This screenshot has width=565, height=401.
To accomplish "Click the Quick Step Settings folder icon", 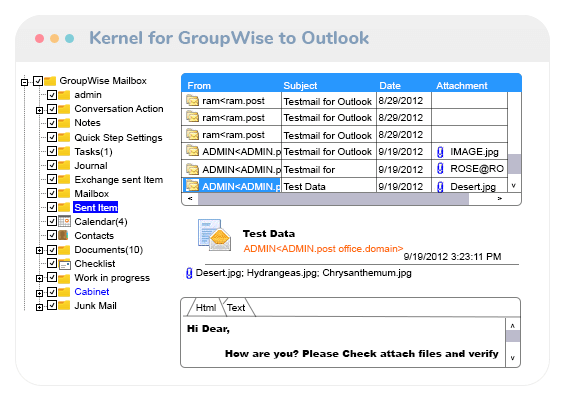I will tap(64, 137).
